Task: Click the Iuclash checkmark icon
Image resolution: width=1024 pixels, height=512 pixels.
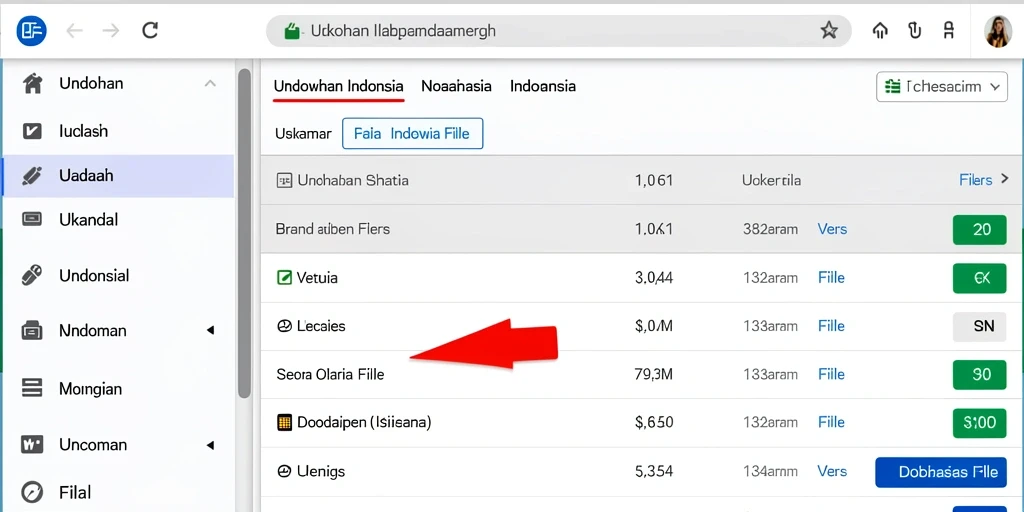Action: (32, 131)
